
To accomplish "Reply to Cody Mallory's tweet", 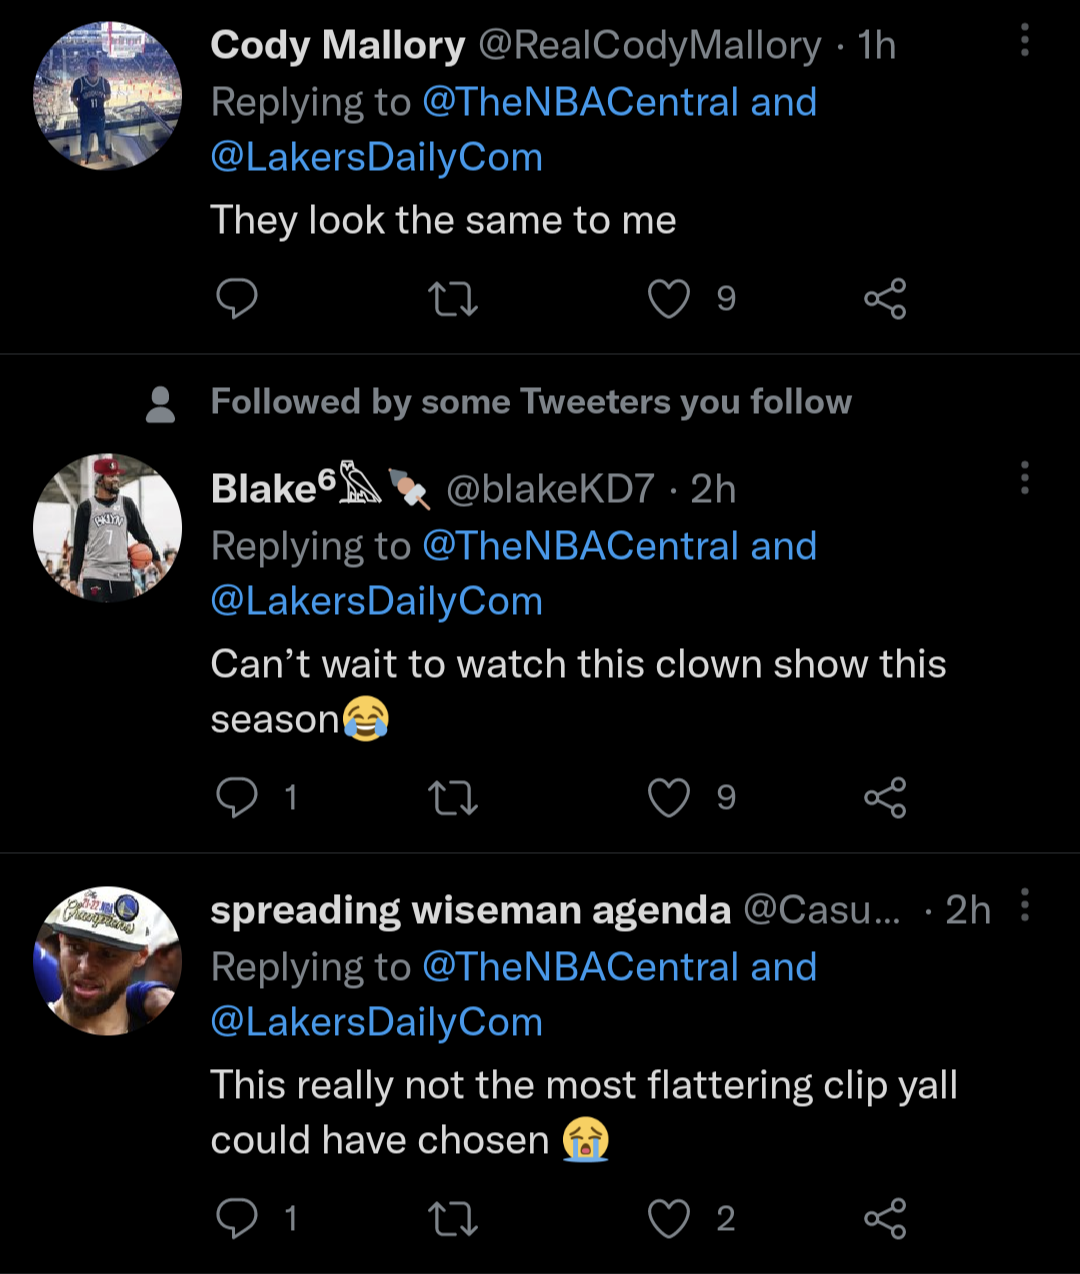I will pyautogui.click(x=237, y=299).
